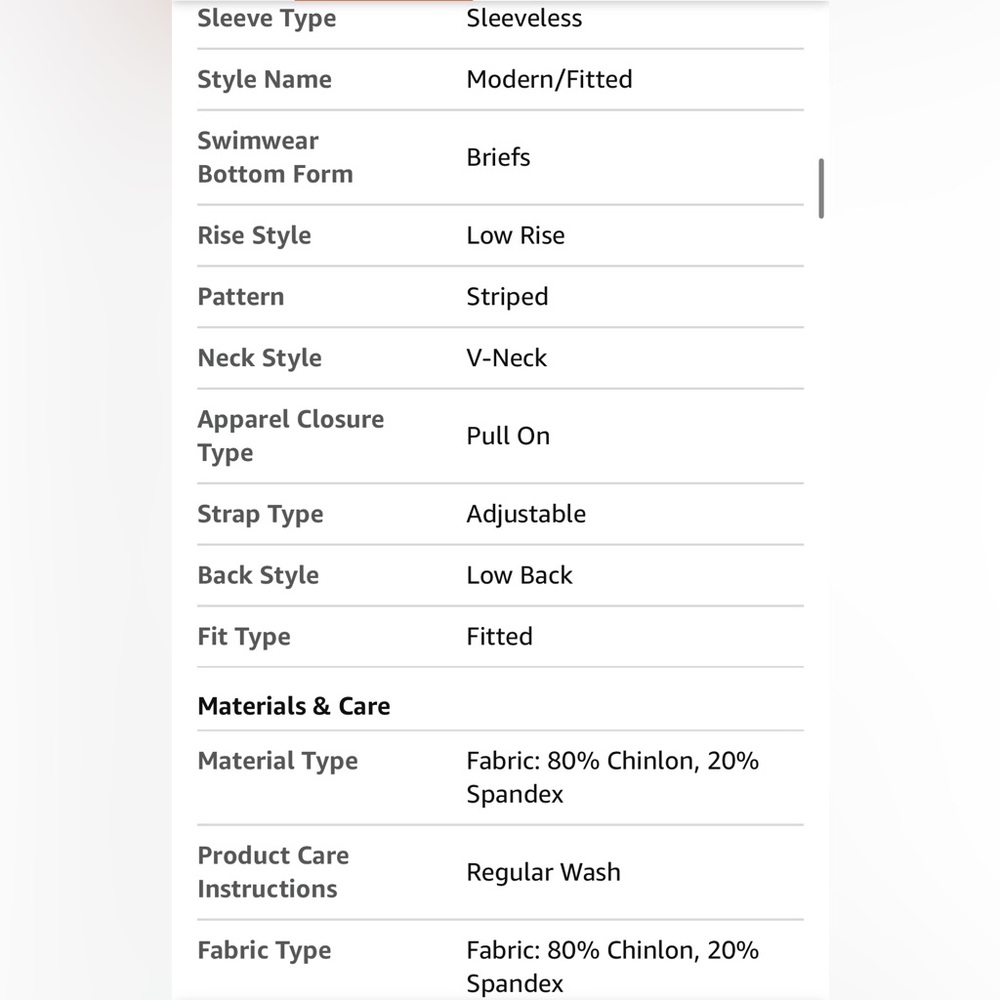Click the V-Neck neck style value
This screenshot has height=1000, width=1000.
pos(506,358)
